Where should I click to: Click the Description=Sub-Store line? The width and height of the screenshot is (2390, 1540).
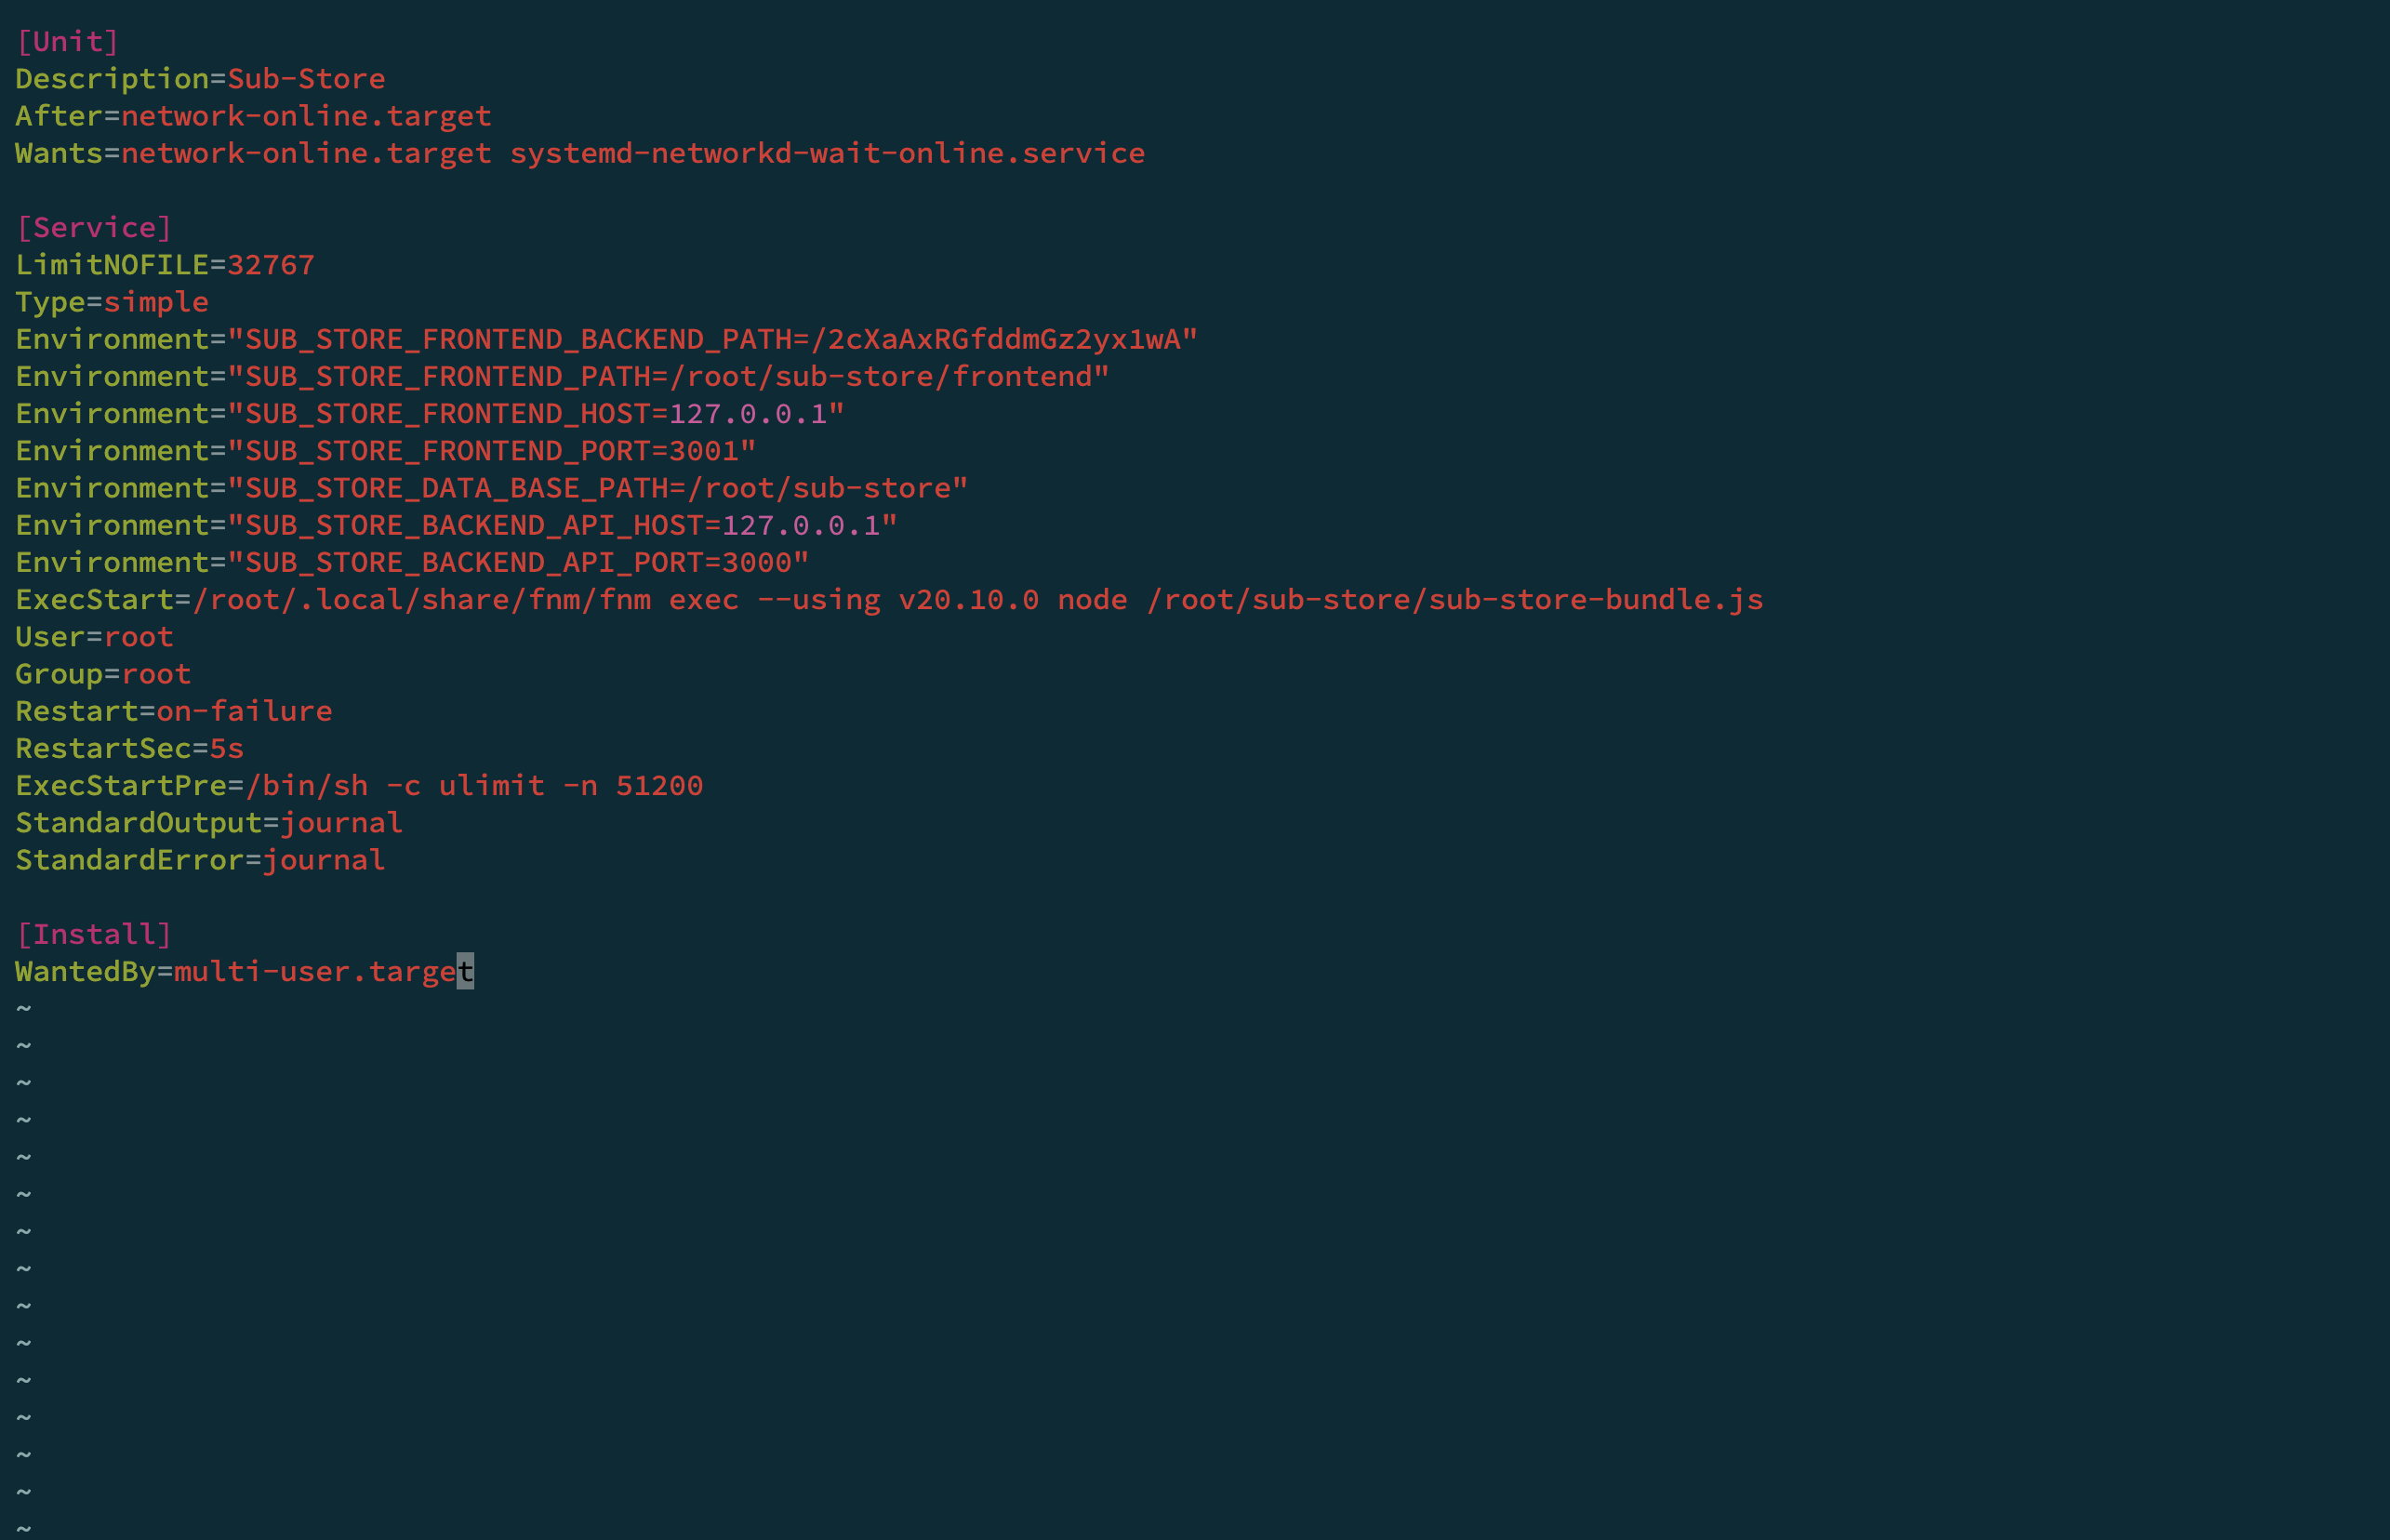coord(200,78)
